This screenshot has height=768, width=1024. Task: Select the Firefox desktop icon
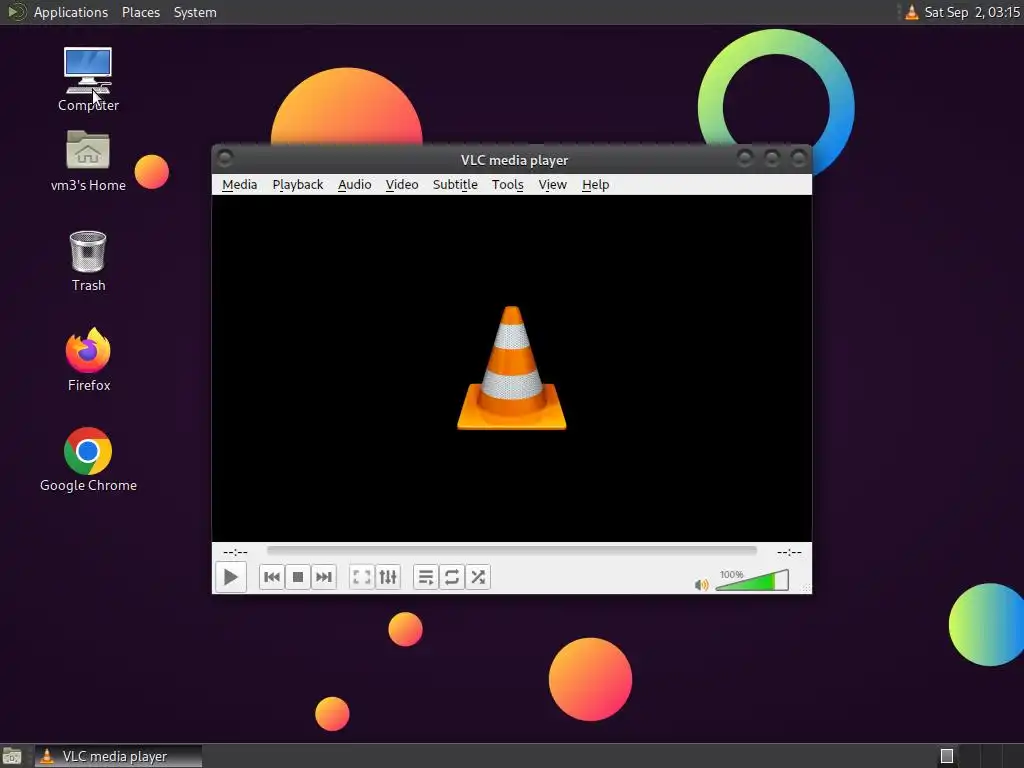(88, 360)
